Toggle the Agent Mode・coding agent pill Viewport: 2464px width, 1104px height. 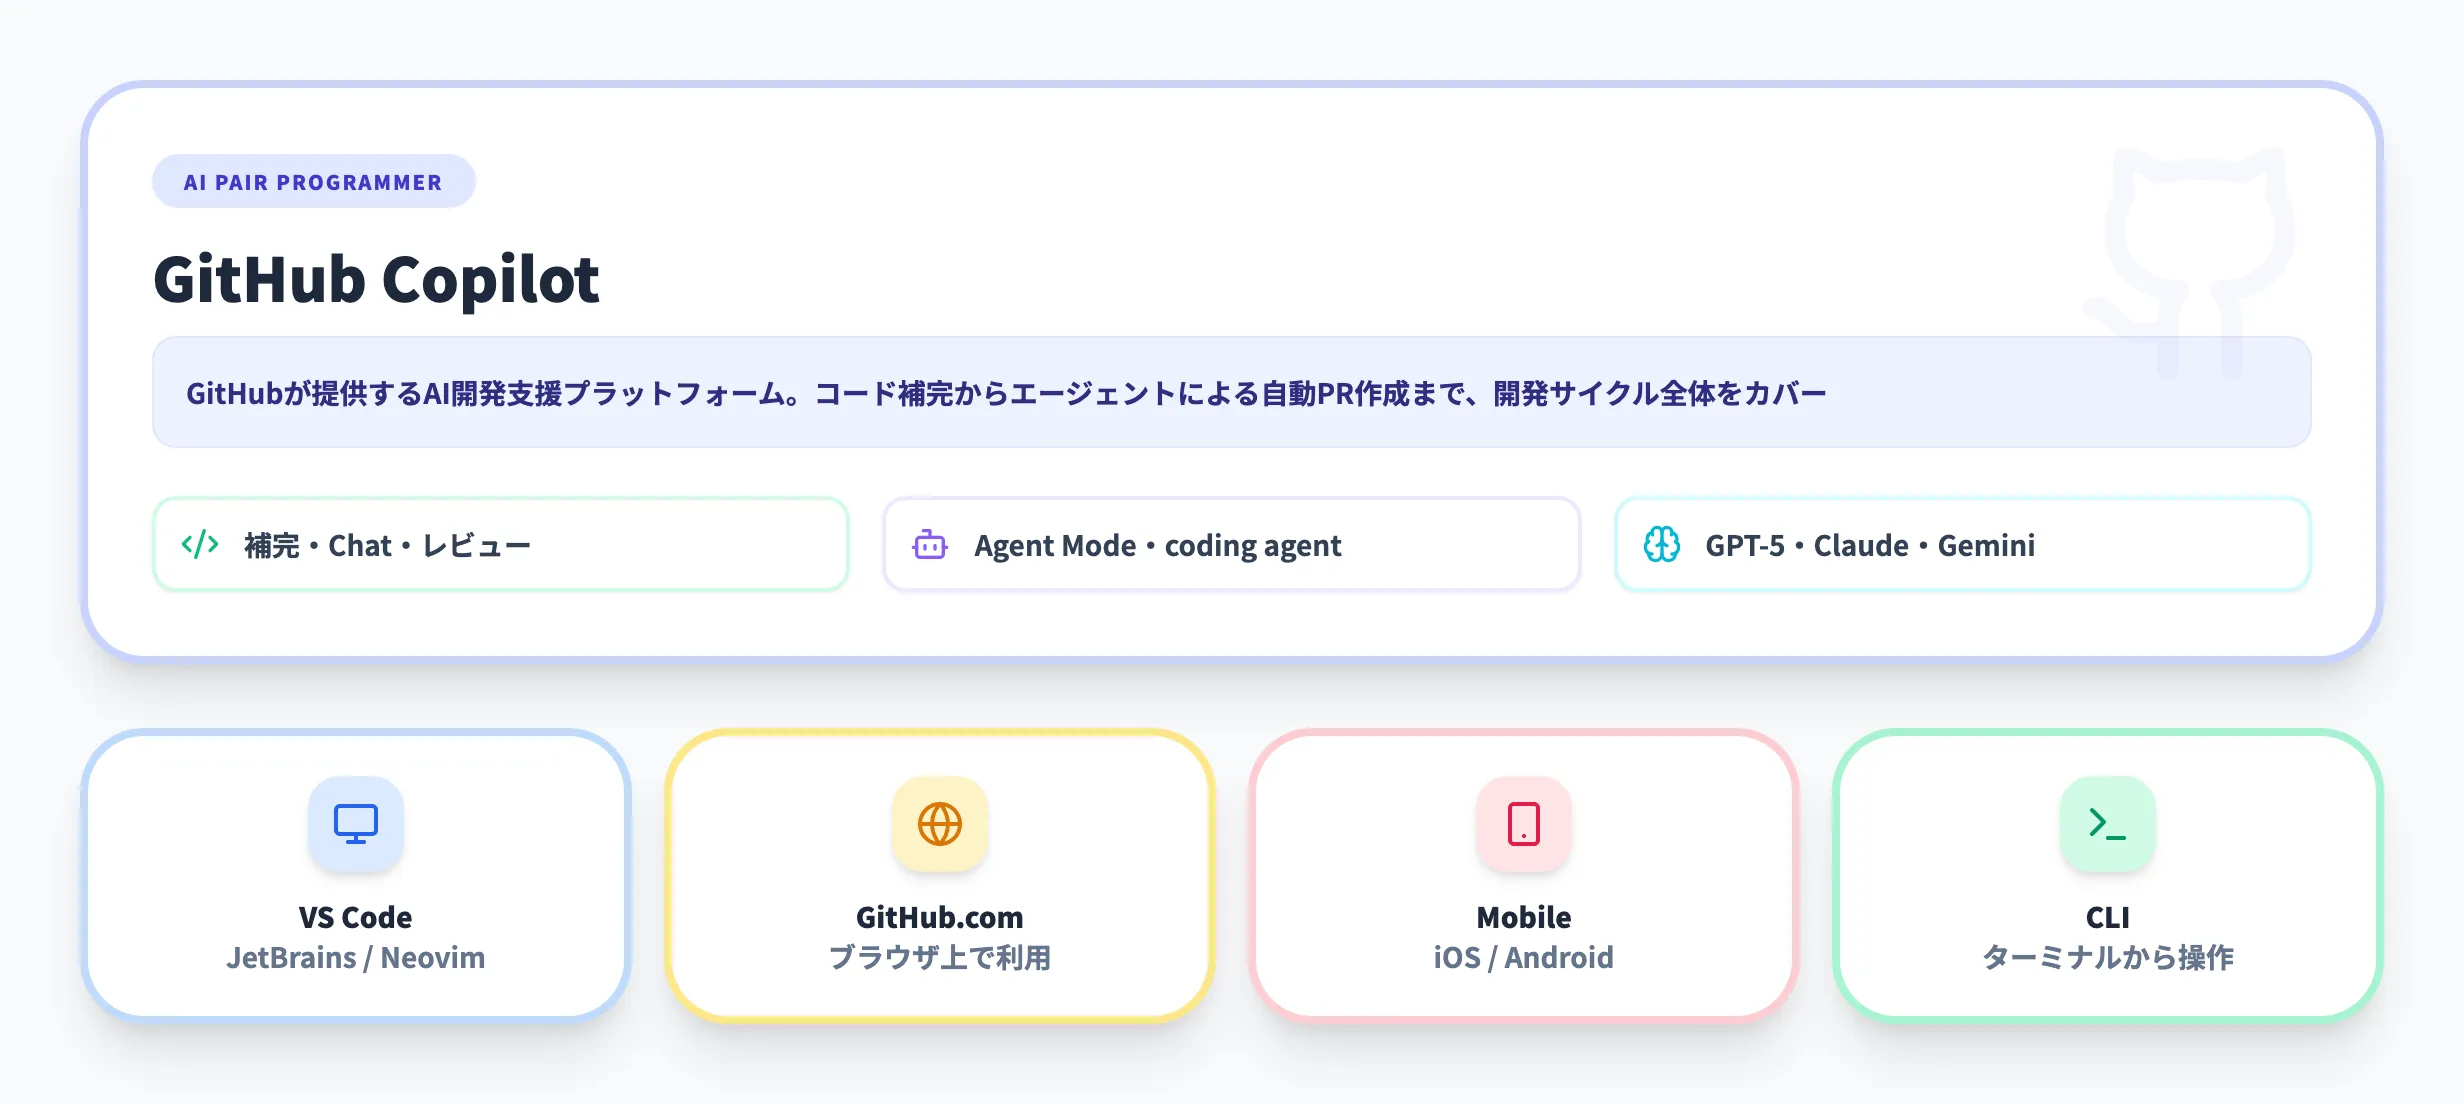(1231, 544)
